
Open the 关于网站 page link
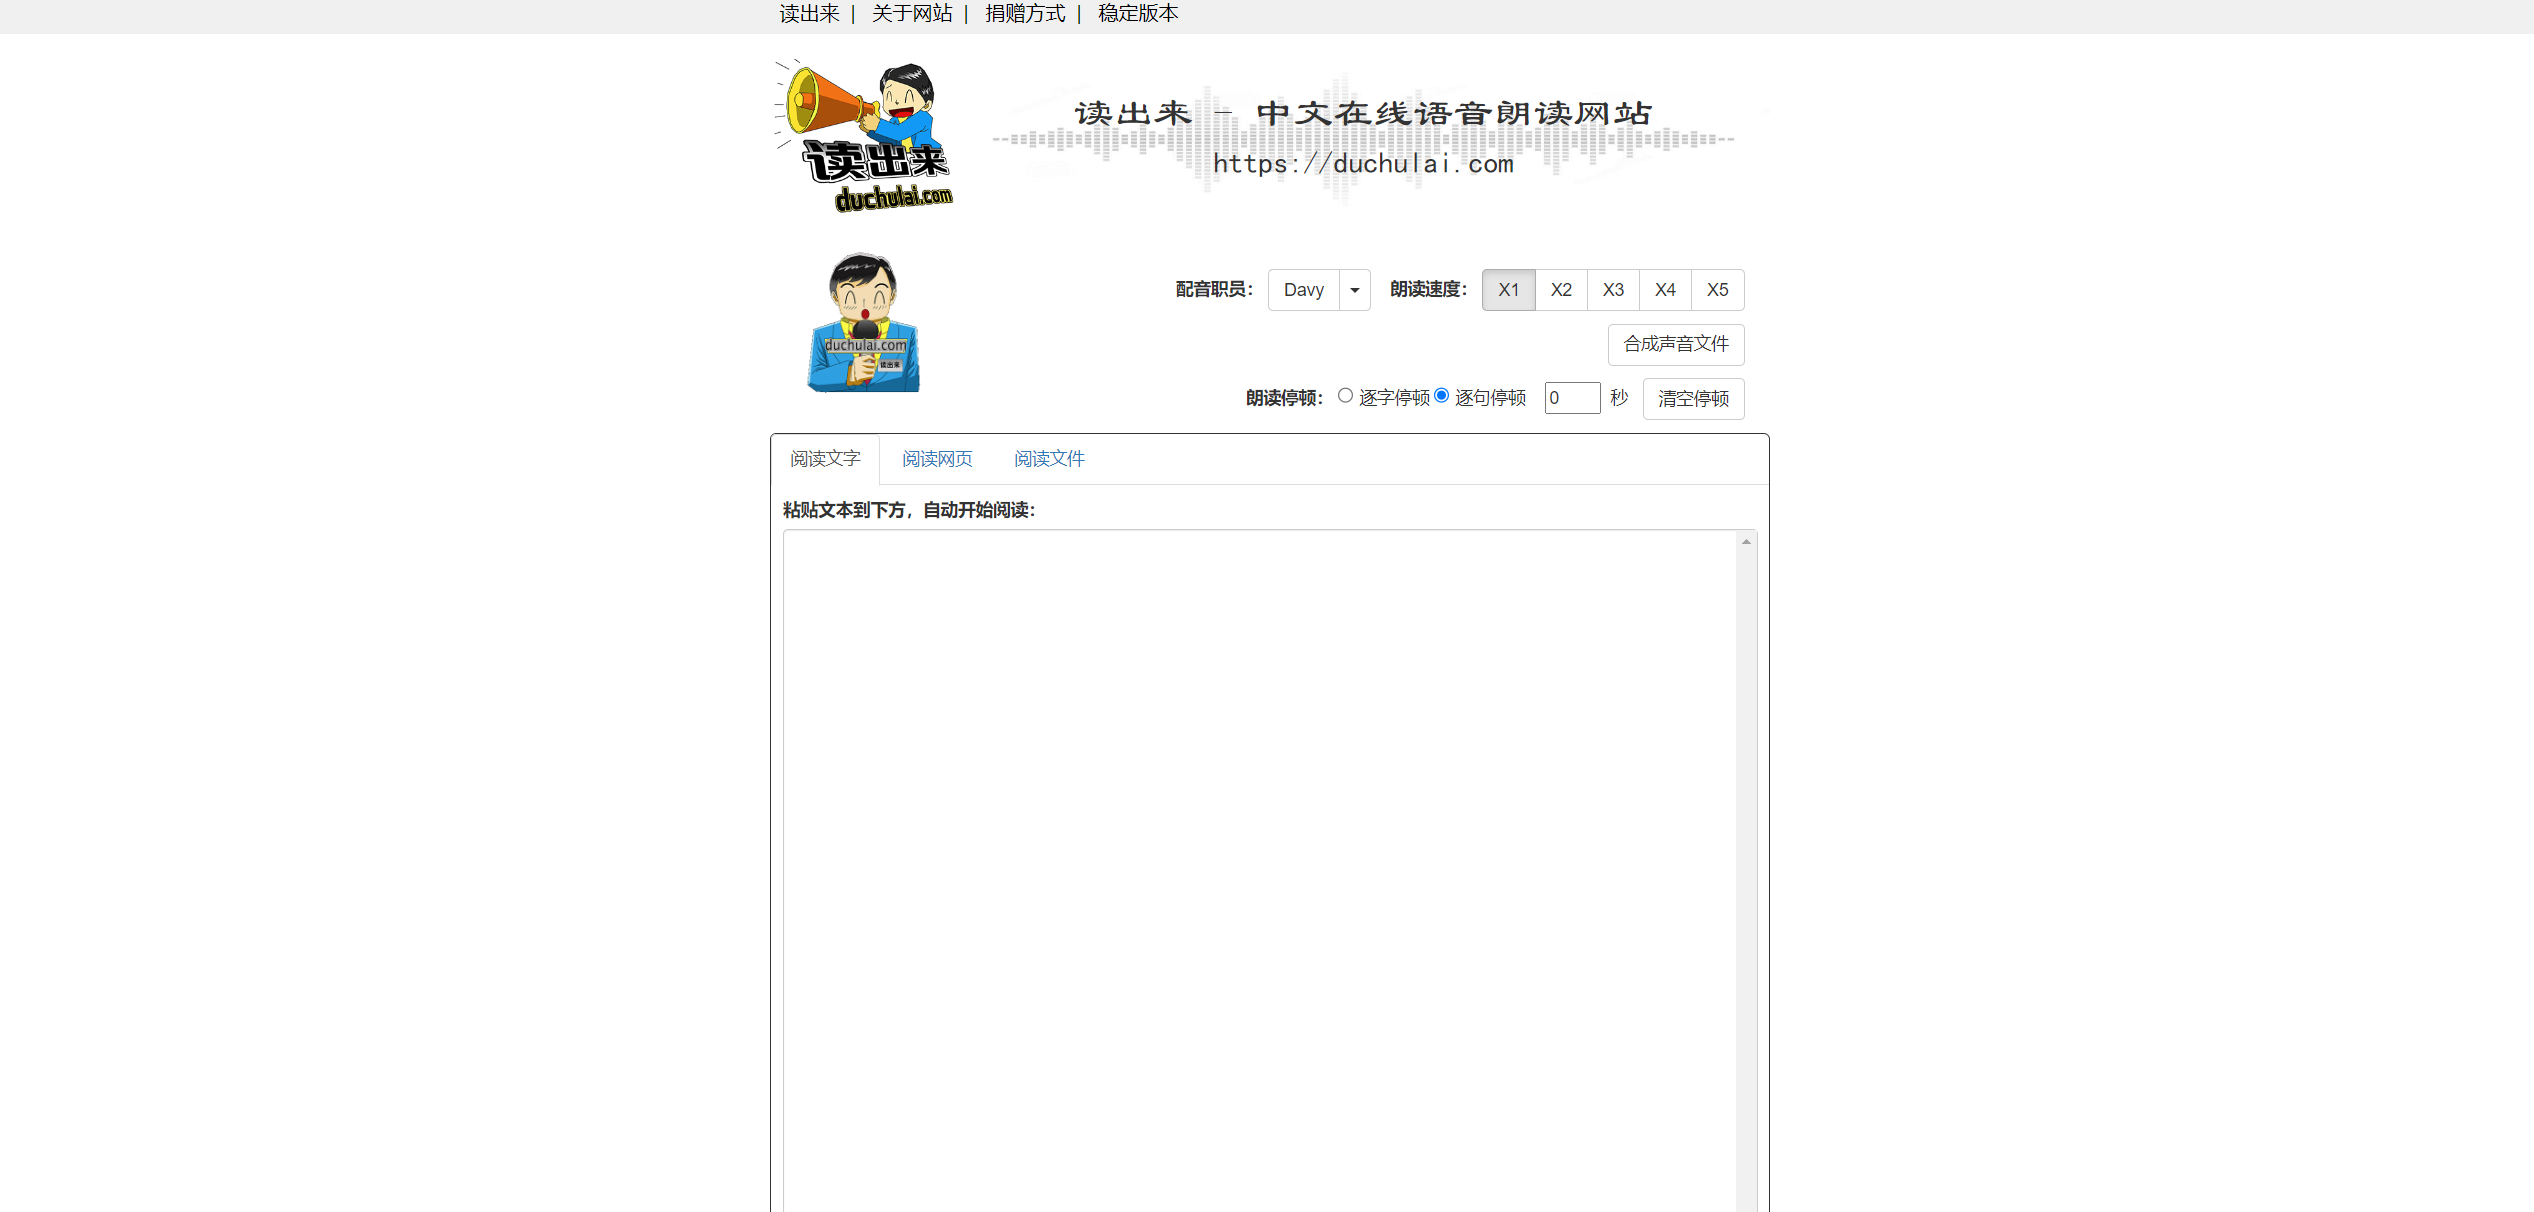click(x=911, y=14)
